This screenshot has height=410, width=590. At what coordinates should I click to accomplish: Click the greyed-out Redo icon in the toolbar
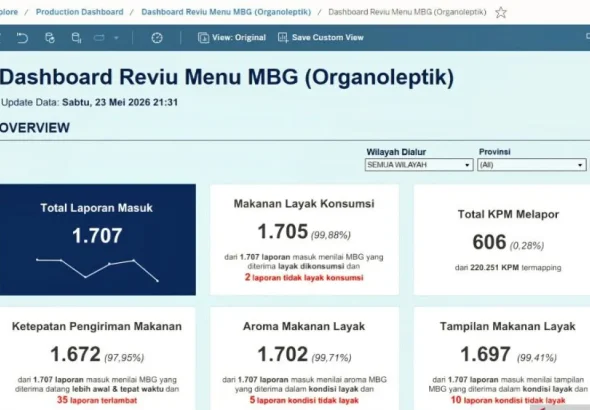point(99,38)
